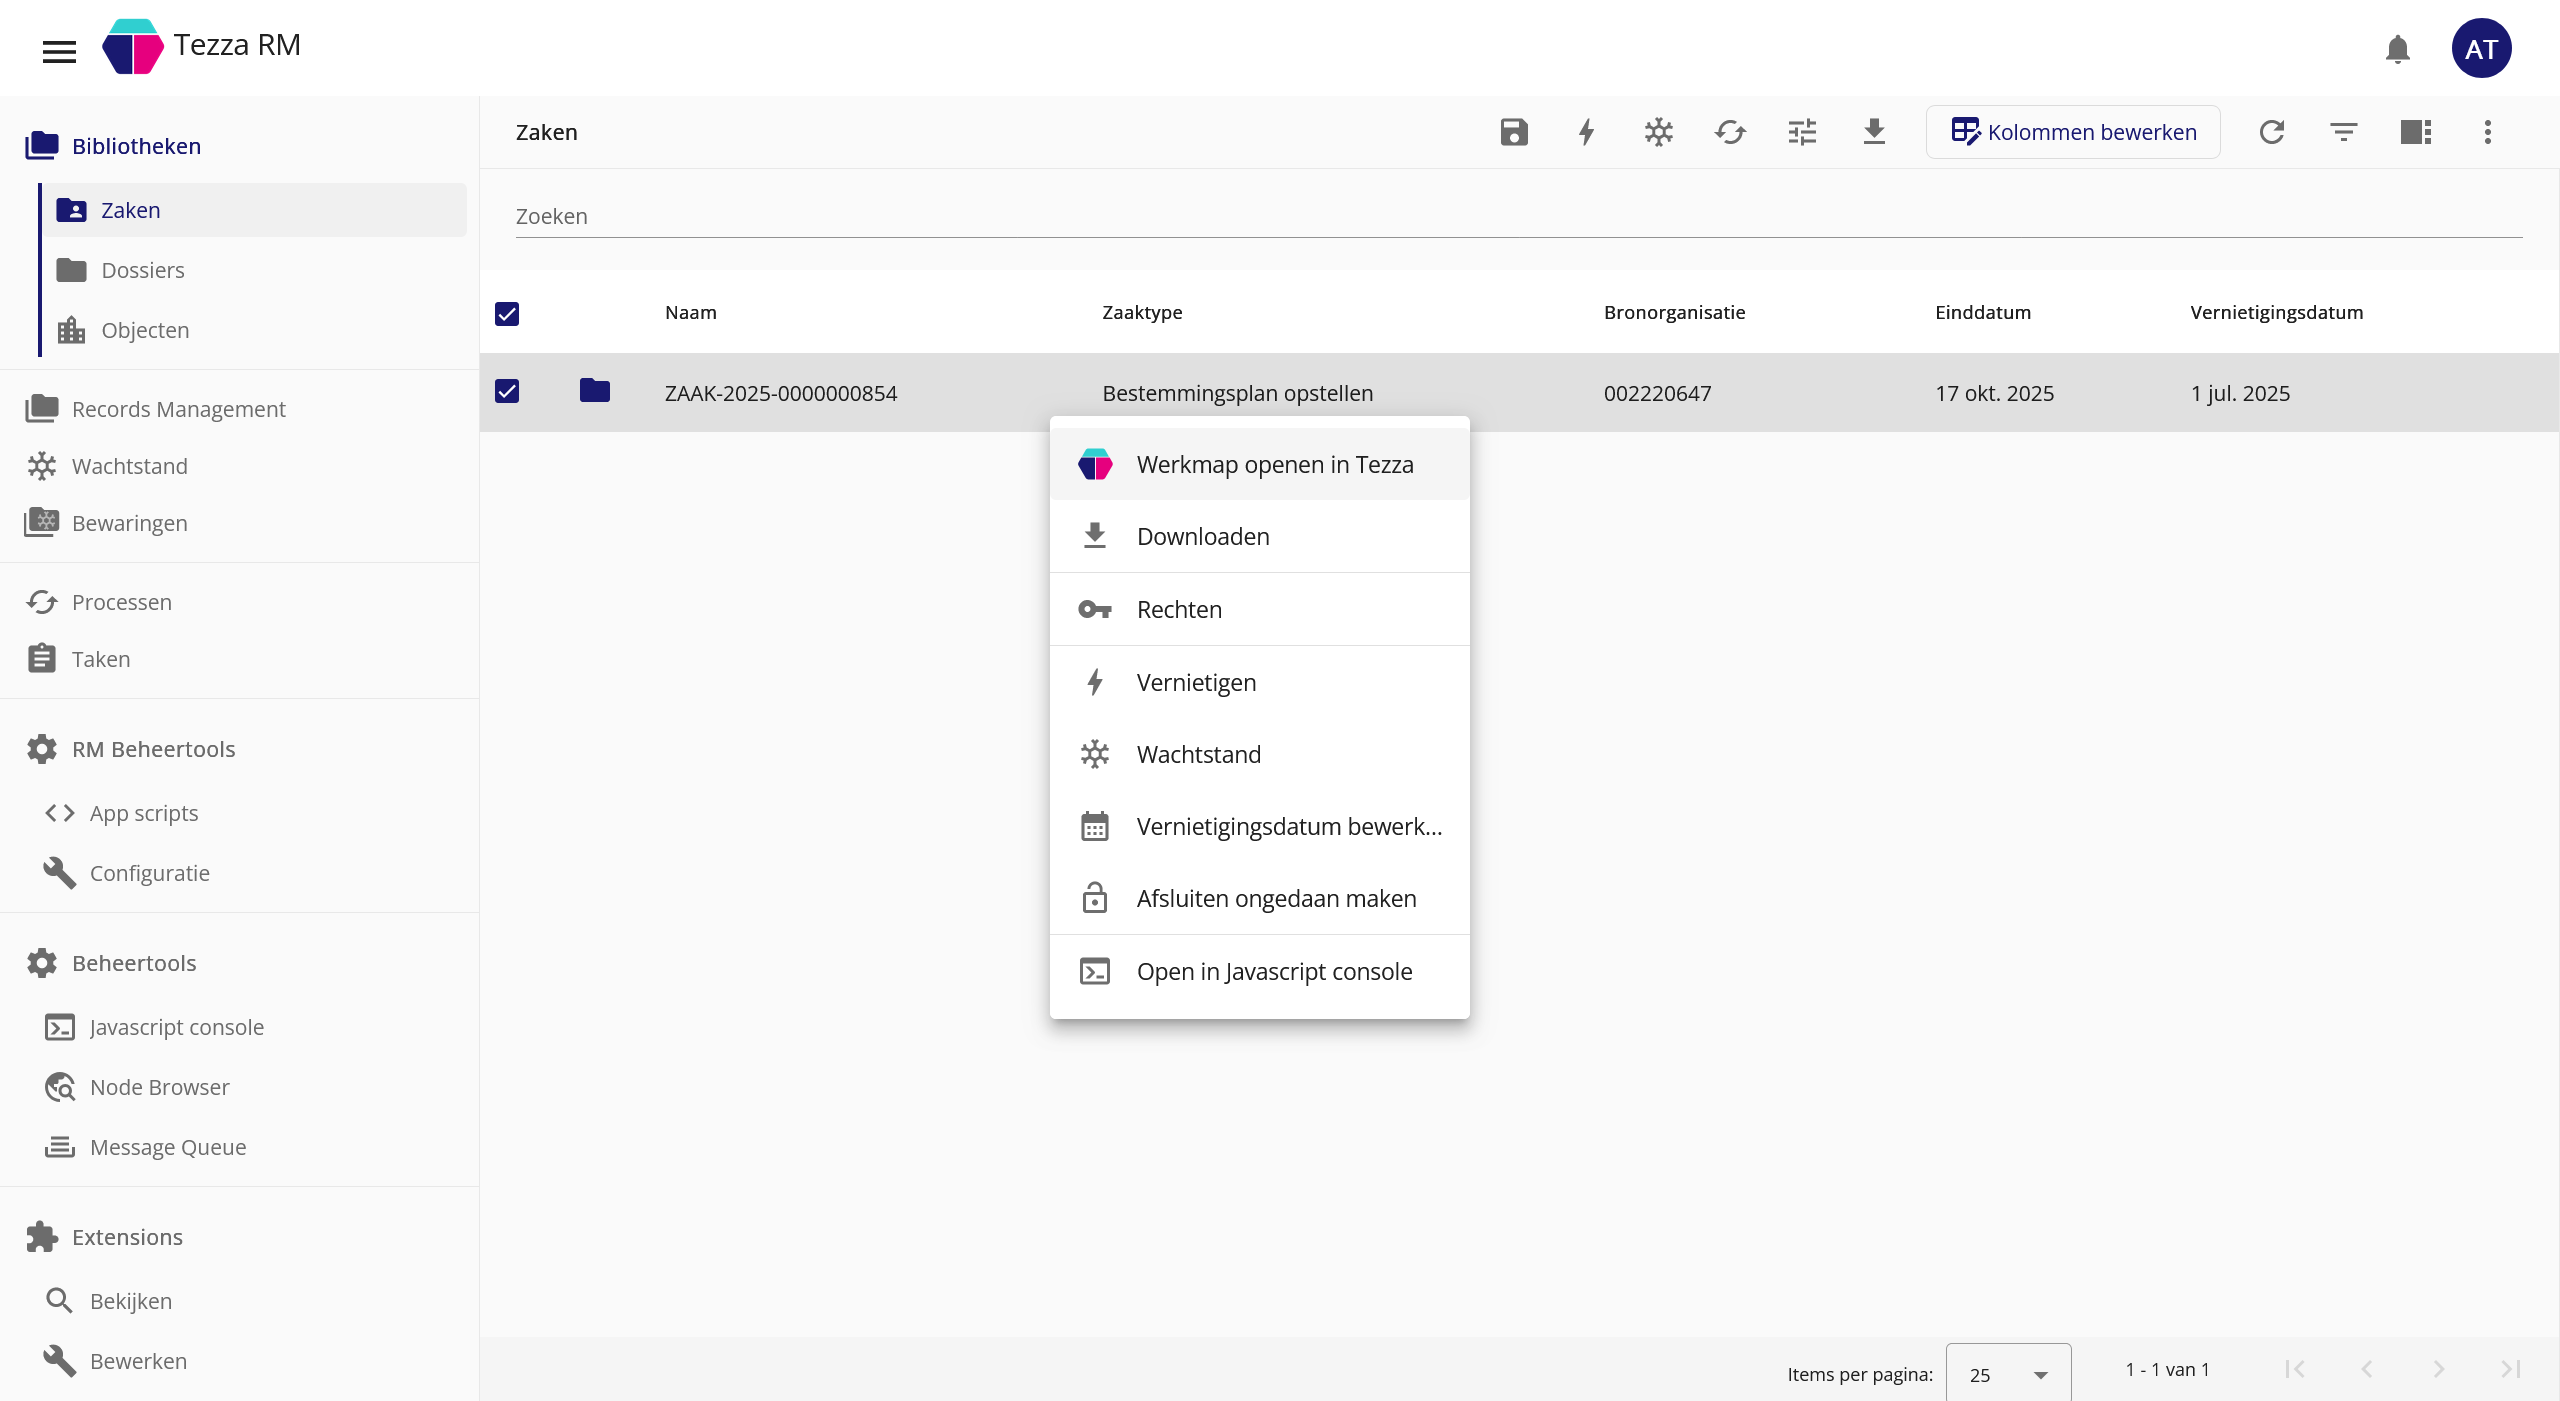Click the refresh icon in toolbar

[2272, 132]
